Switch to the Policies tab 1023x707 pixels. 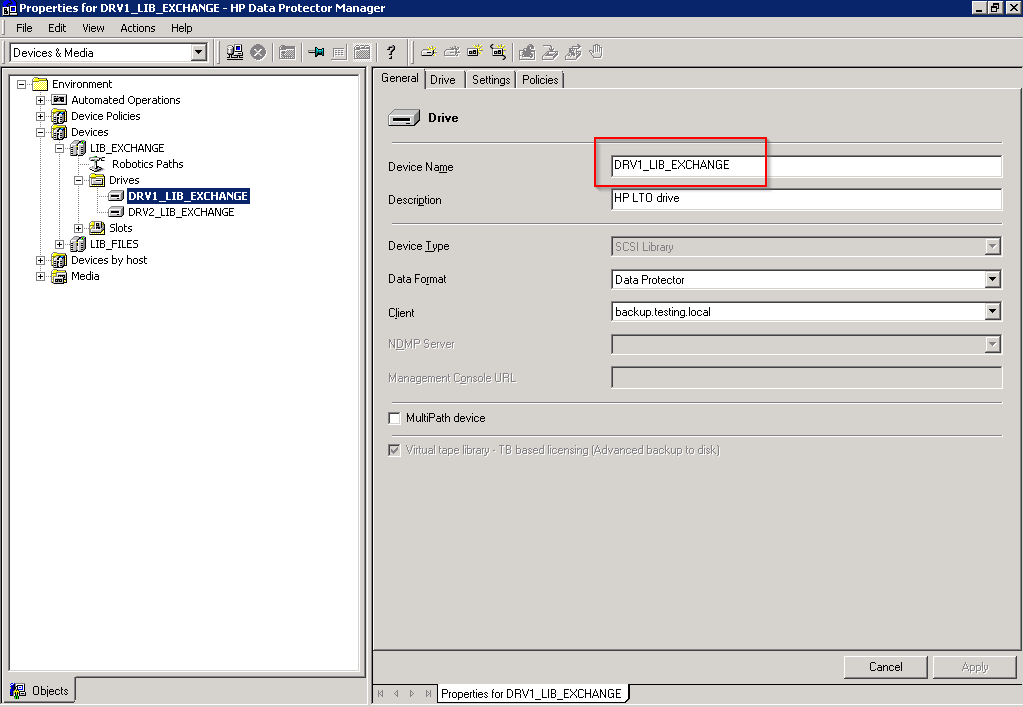tap(540, 80)
